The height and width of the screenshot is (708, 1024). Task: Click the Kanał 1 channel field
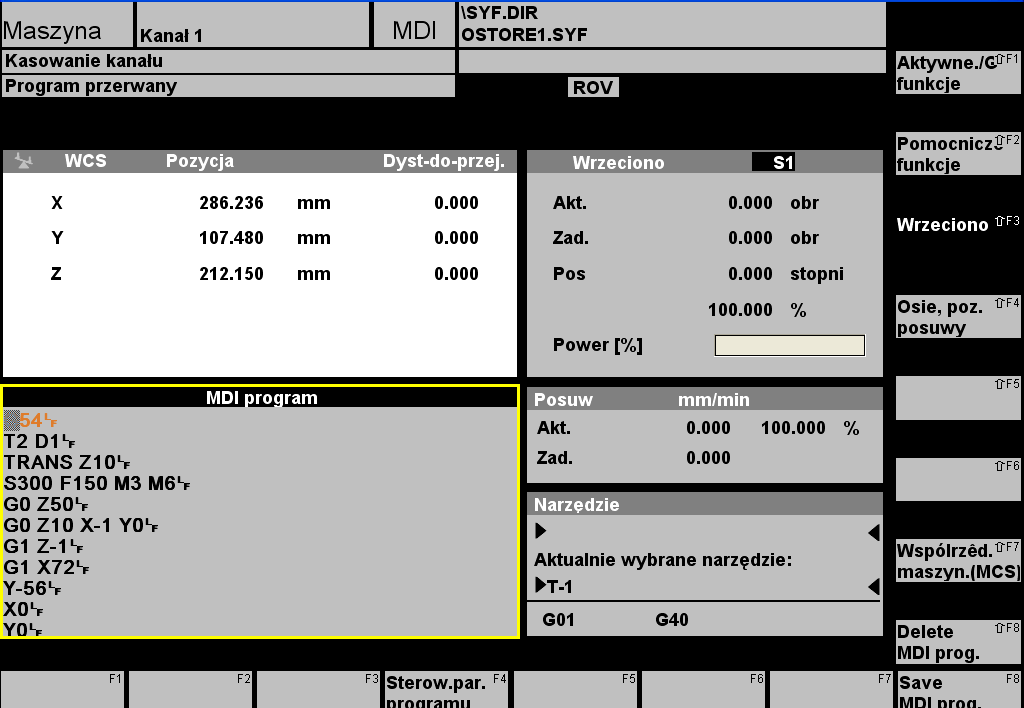(x=253, y=25)
